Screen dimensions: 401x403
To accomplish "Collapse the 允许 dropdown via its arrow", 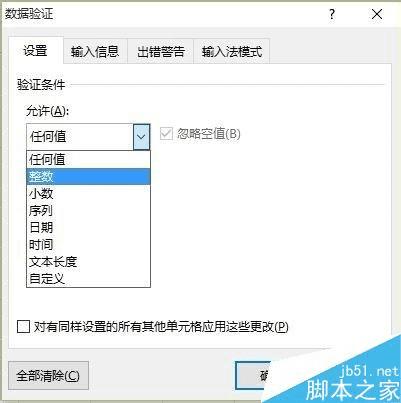I will (141, 137).
